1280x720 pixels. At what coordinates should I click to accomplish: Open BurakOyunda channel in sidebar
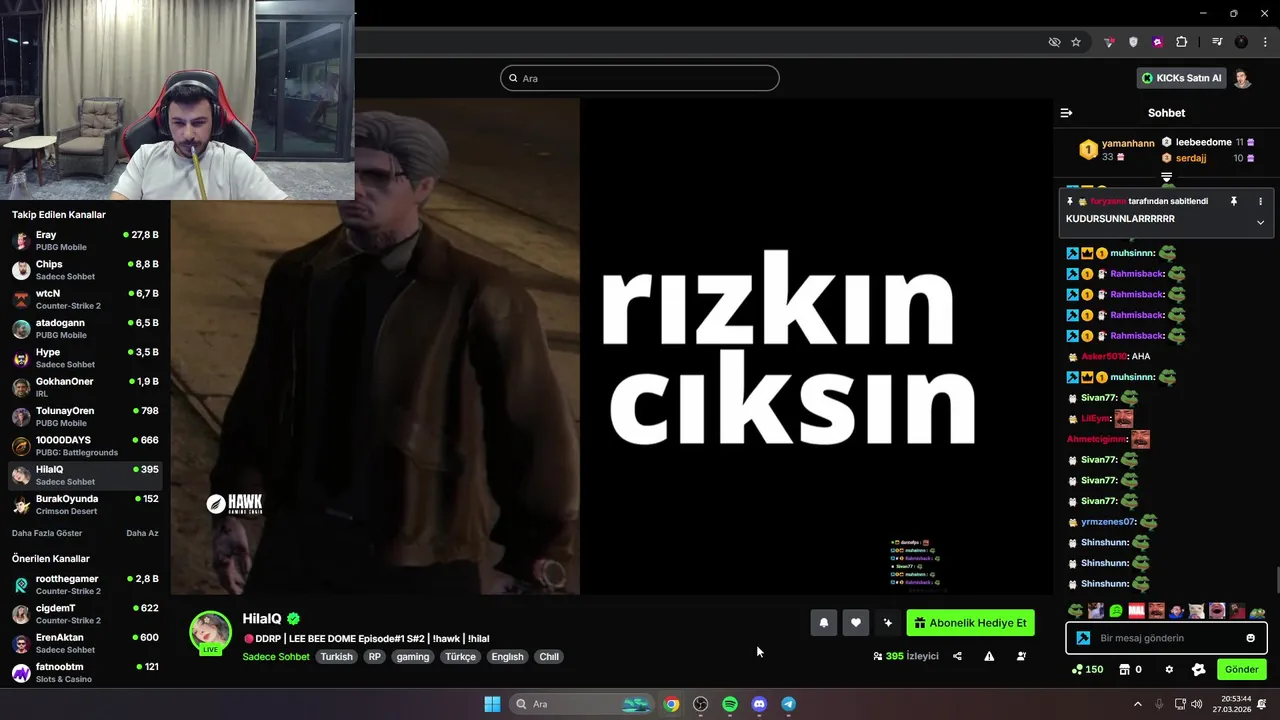pyautogui.click(x=85, y=505)
